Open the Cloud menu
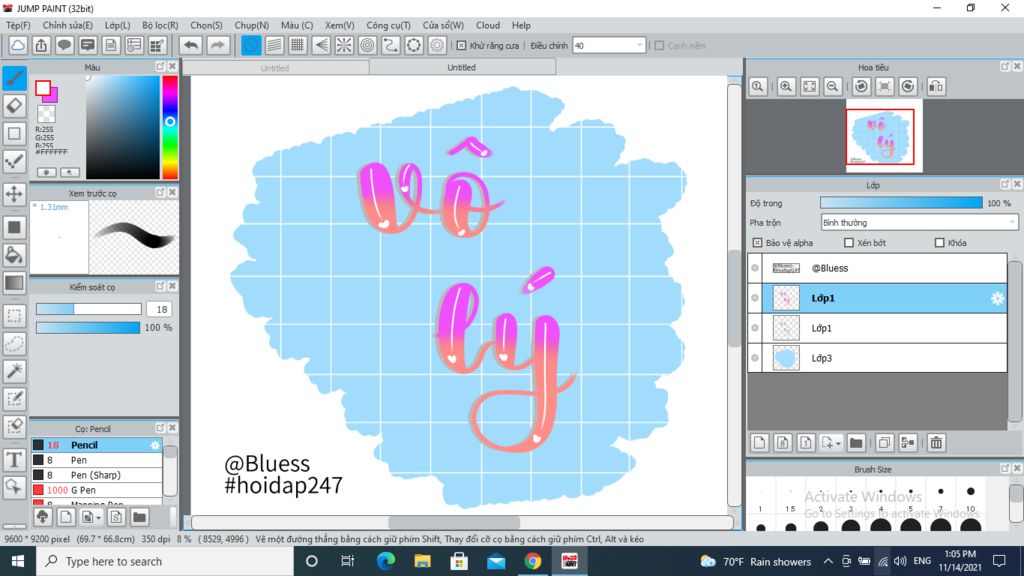Viewport: 1024px width, 576px height. [488, 25]
